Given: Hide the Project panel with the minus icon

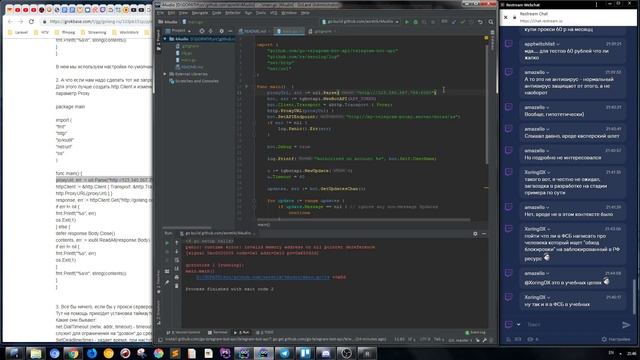Looking at the screenshot, I should (x=230, y=31).
